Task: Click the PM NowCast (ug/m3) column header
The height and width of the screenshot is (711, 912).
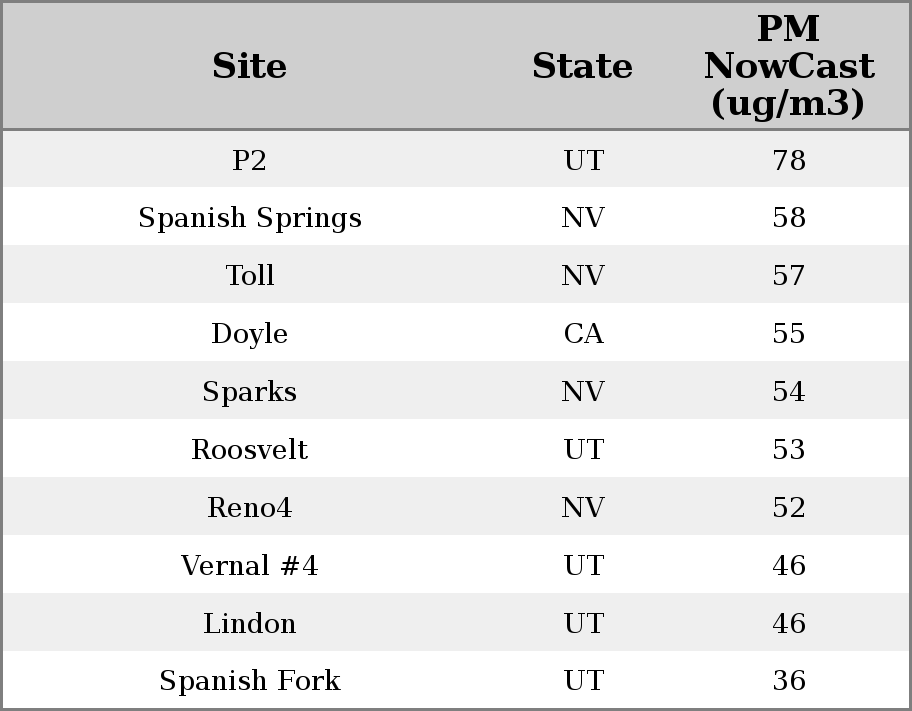Action: [788, 66]
